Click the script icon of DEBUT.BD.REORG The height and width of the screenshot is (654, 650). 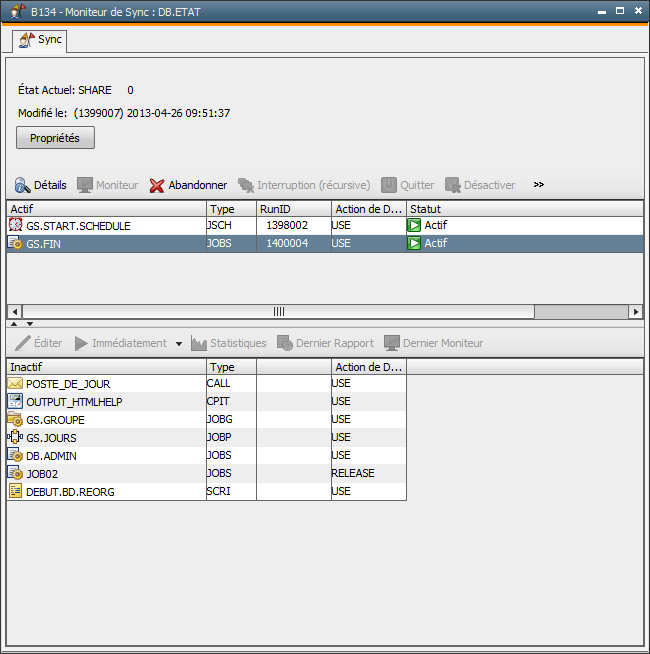[15, 491]
